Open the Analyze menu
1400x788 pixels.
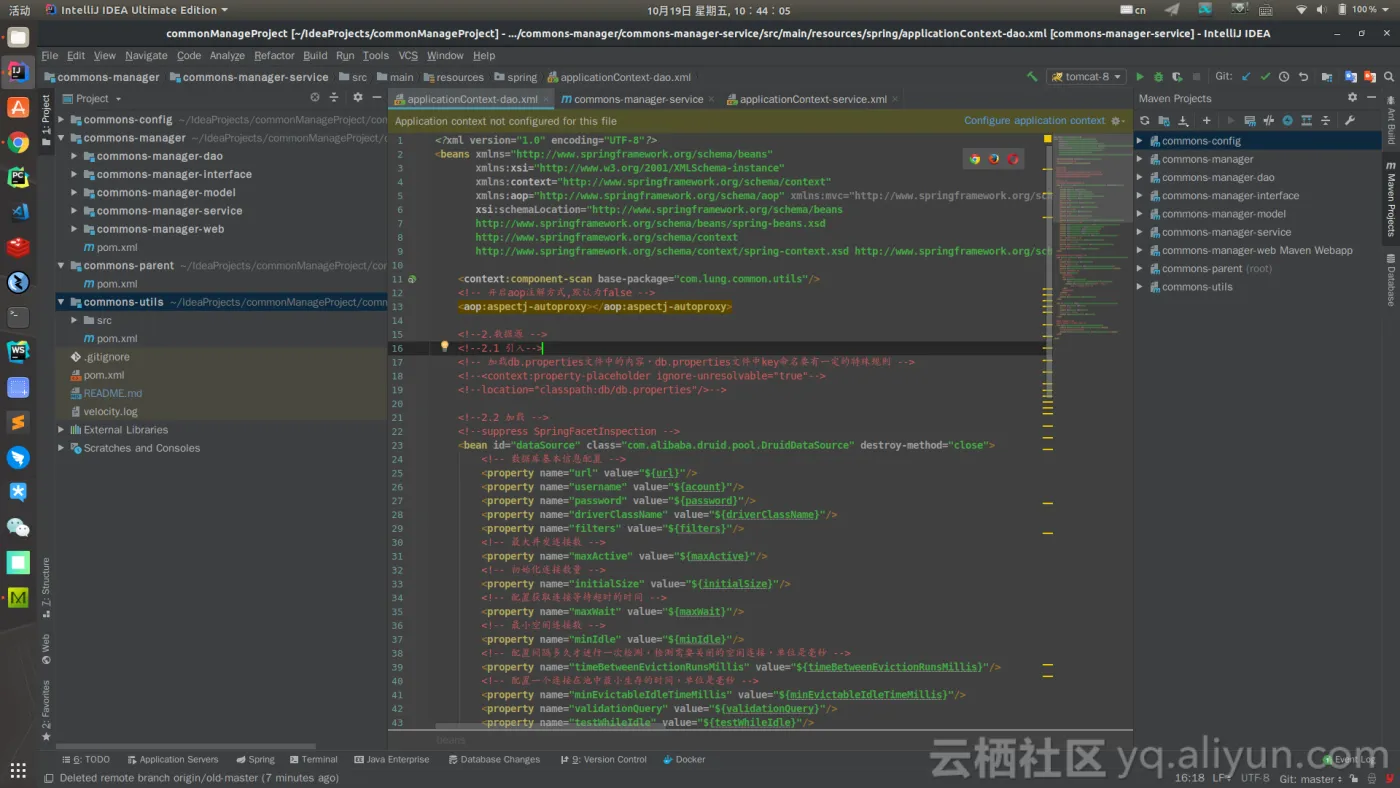(x=227, y=56)
